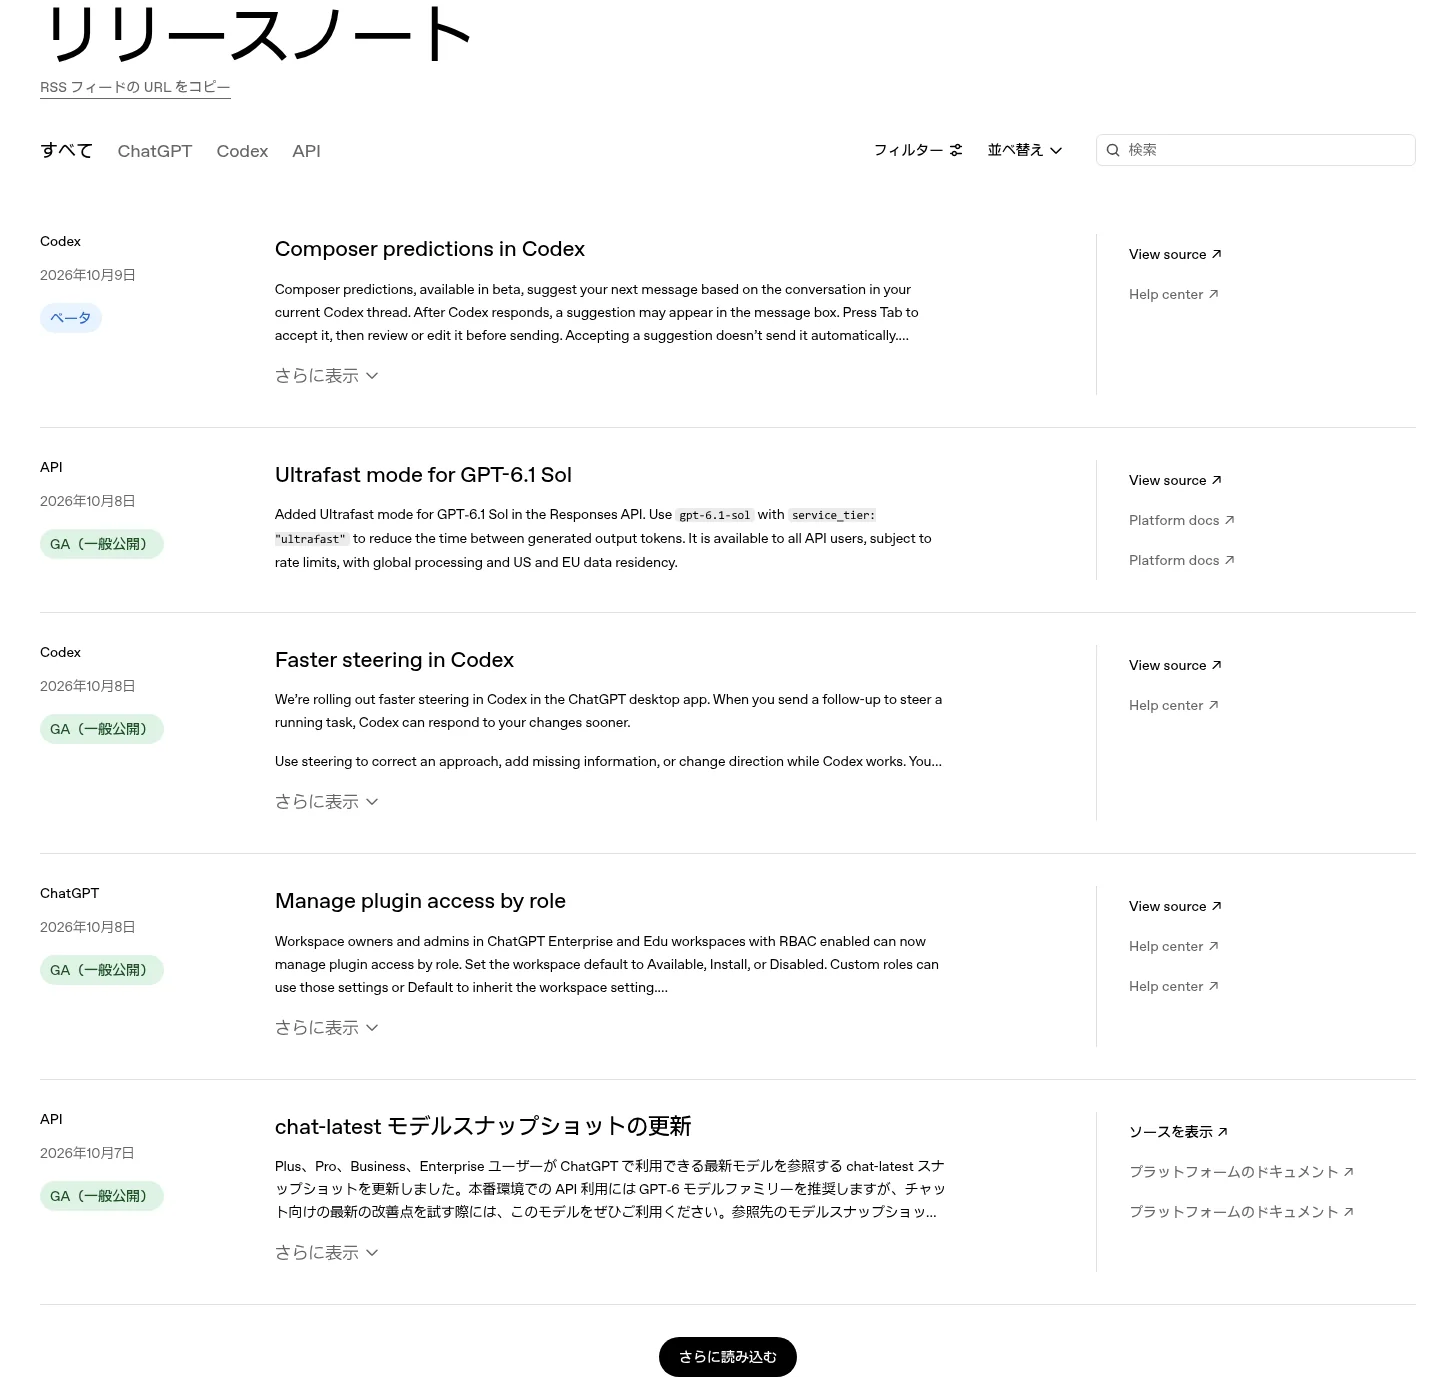Click the search magnifier icon
Screen dimensions: 1441x1378
pos(1113,150)
